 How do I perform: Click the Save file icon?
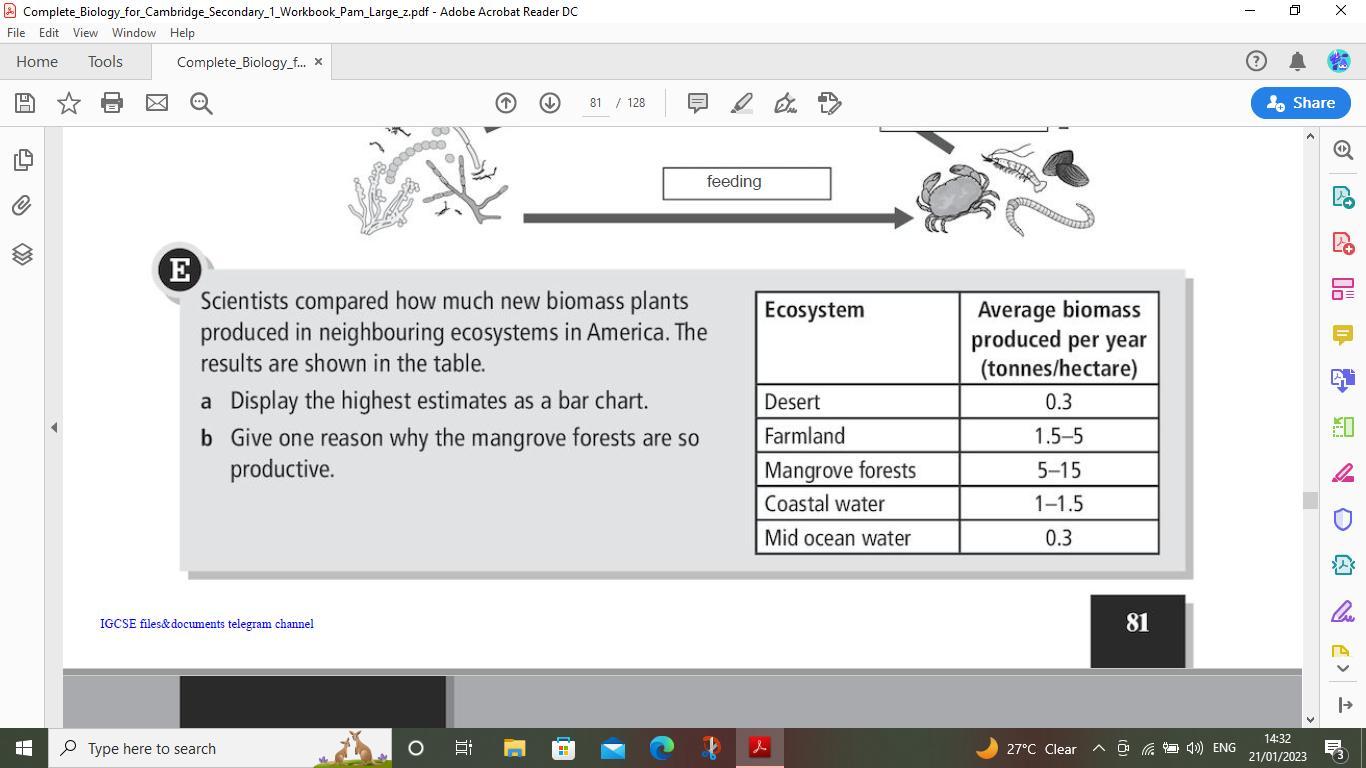coord(25,103)
